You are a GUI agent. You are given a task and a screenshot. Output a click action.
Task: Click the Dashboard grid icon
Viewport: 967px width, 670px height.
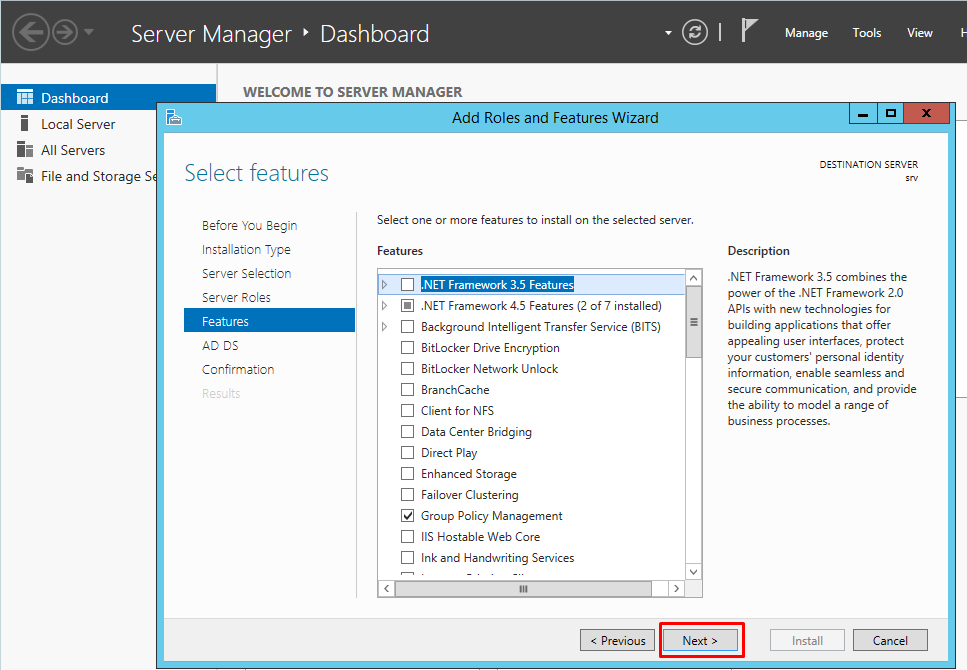pyautogui.click(x=25, y=97)
